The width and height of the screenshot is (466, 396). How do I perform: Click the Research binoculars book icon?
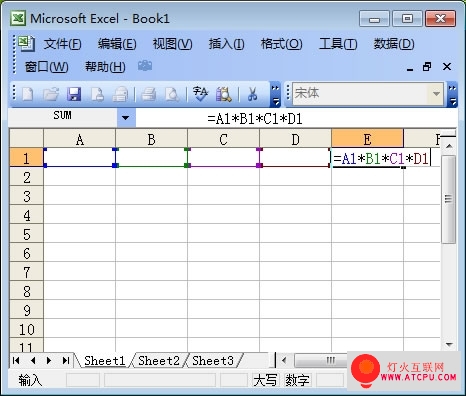tap(224, 94)
